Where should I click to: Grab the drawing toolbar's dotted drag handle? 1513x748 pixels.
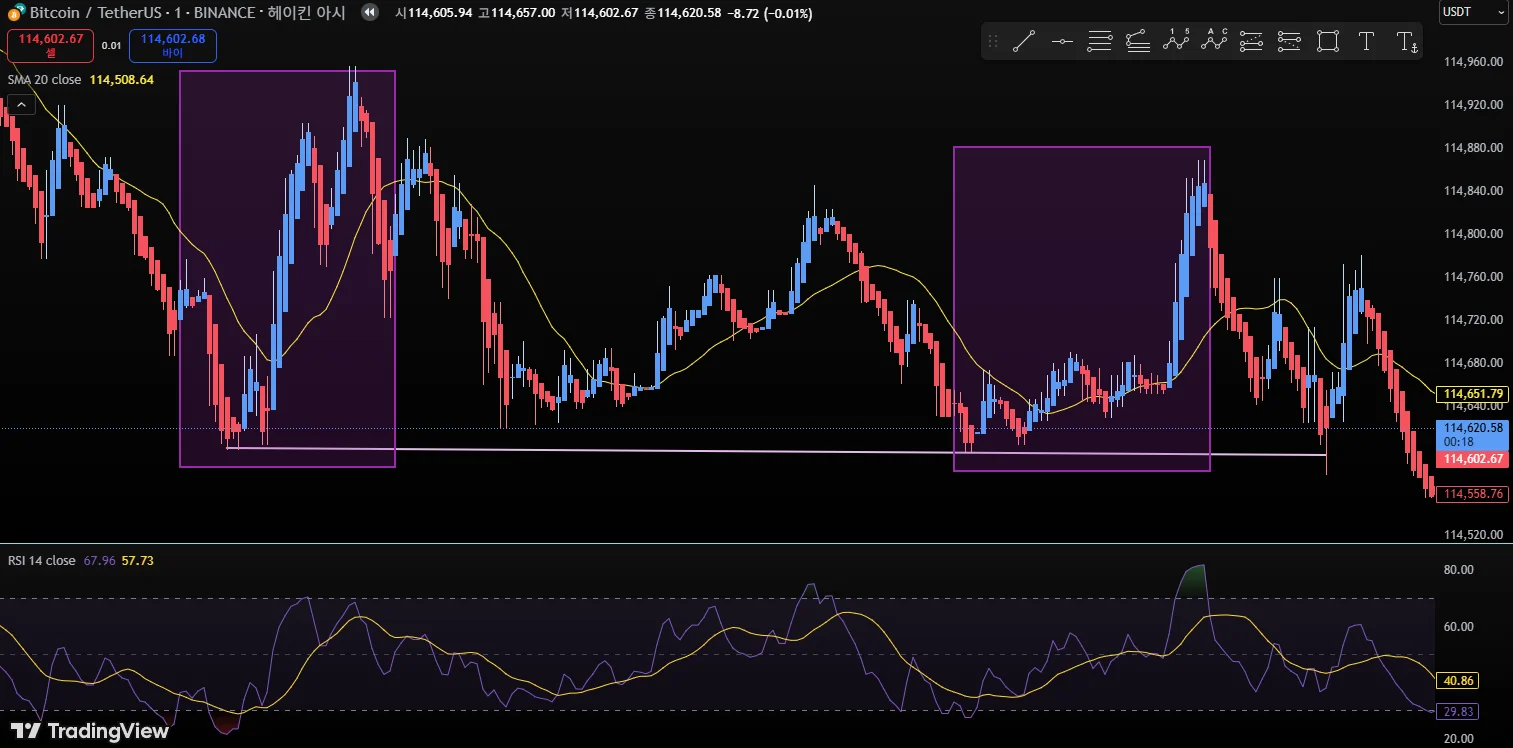993,41
